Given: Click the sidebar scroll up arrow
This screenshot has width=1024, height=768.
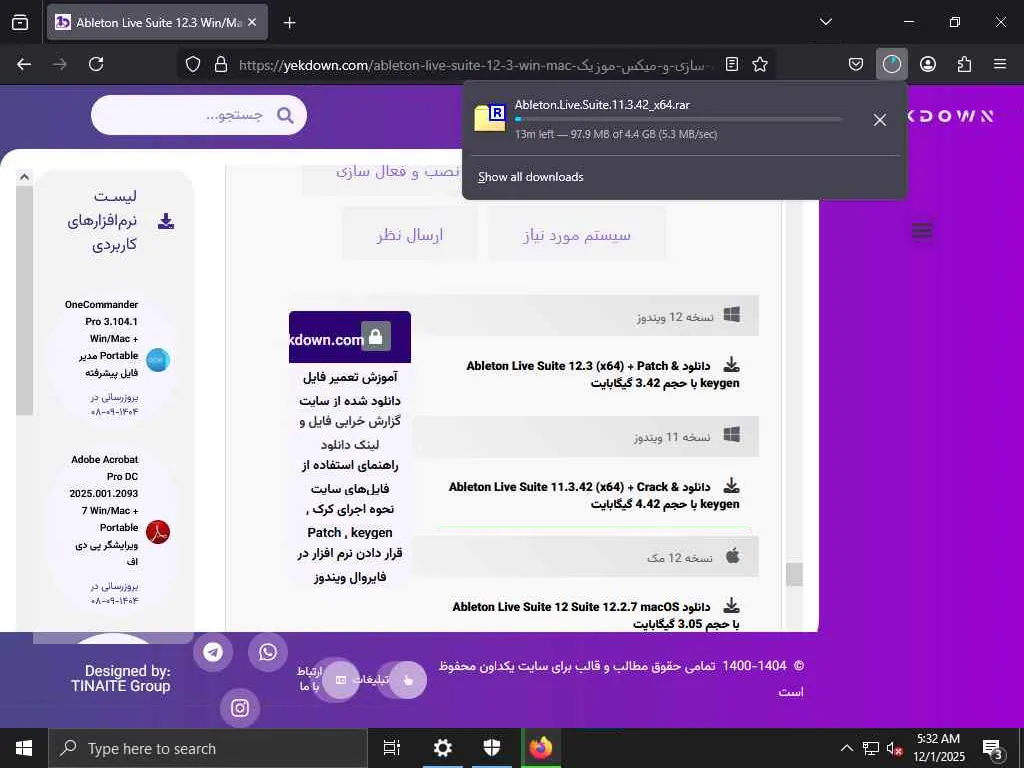Looking at the screenshot, I should tap(24, 176).
